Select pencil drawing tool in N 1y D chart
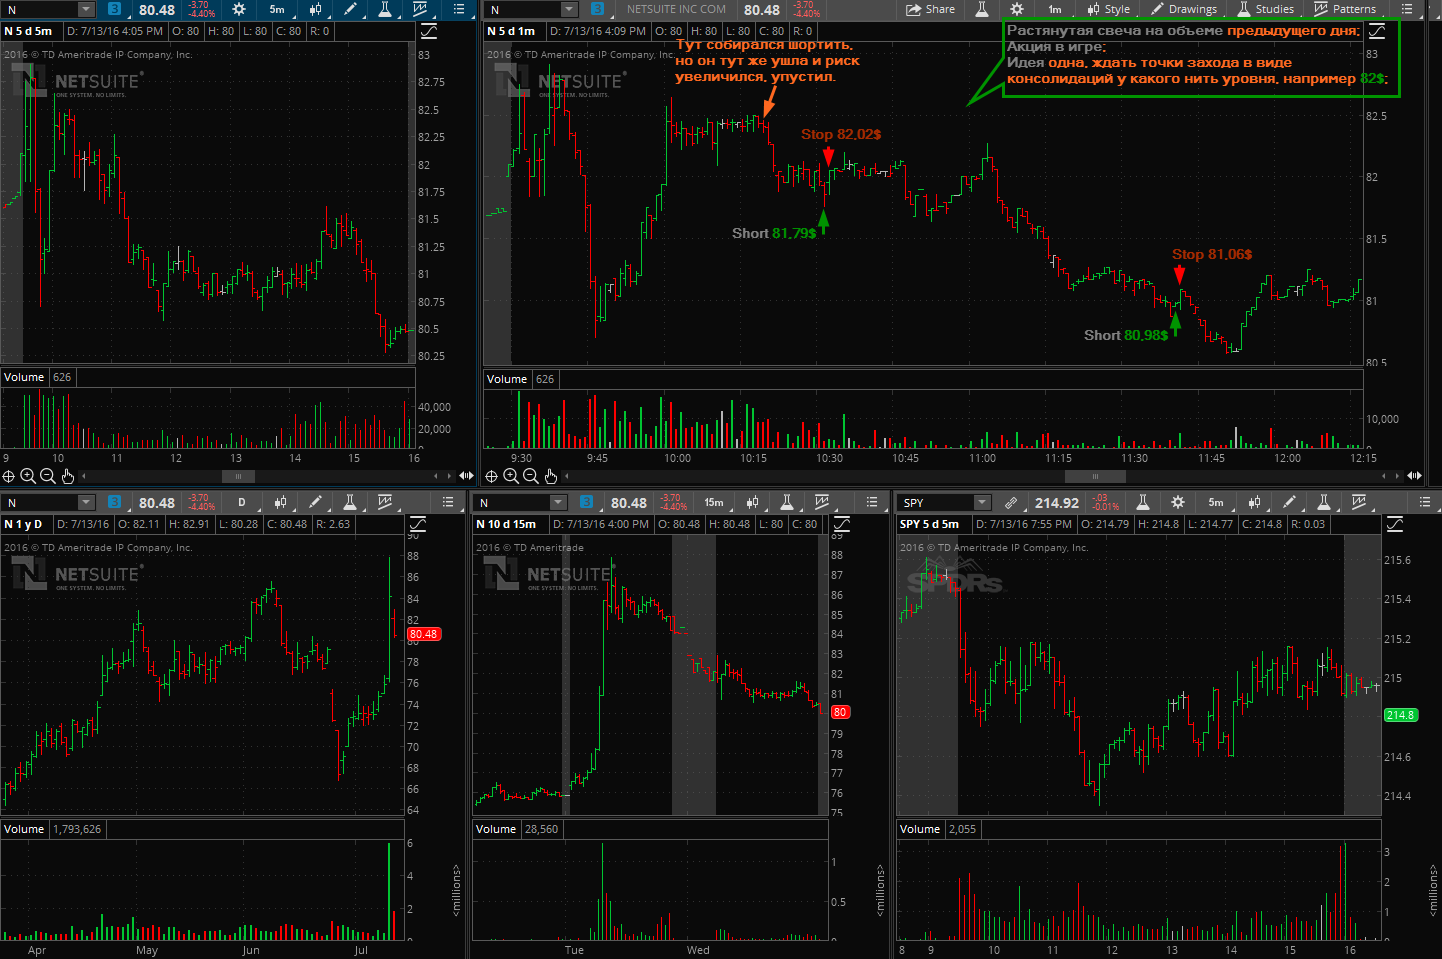 315,502
